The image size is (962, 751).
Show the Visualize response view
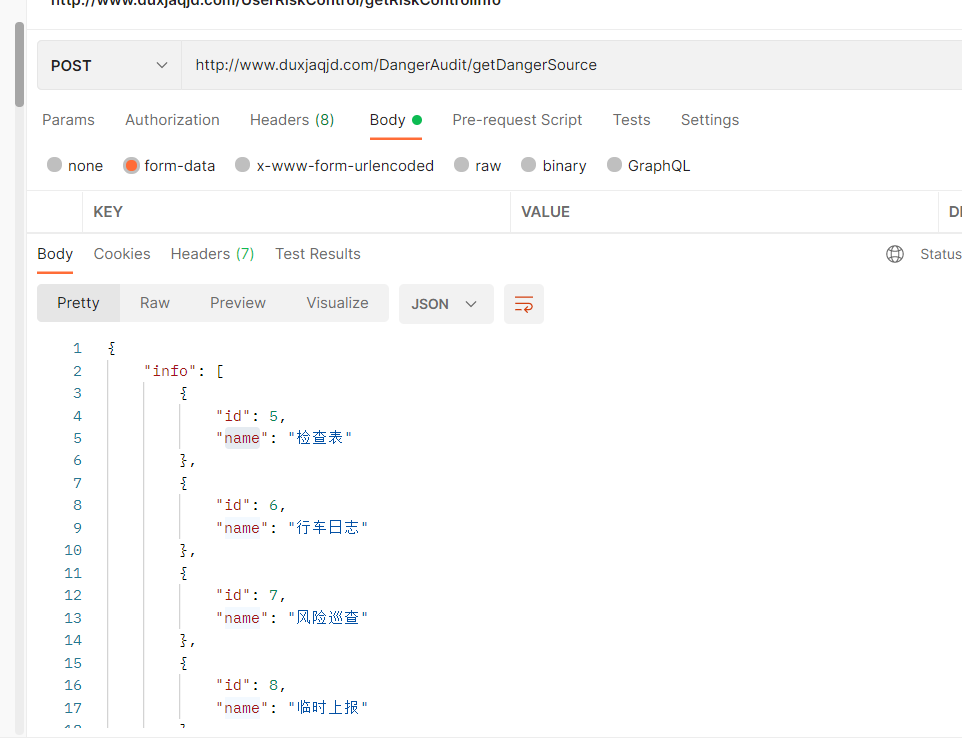(x=337, y=303)
